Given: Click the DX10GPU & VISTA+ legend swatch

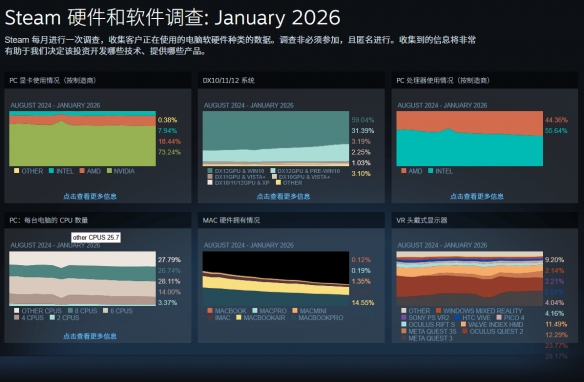Looking at the screenshot, I should [274, 177].
